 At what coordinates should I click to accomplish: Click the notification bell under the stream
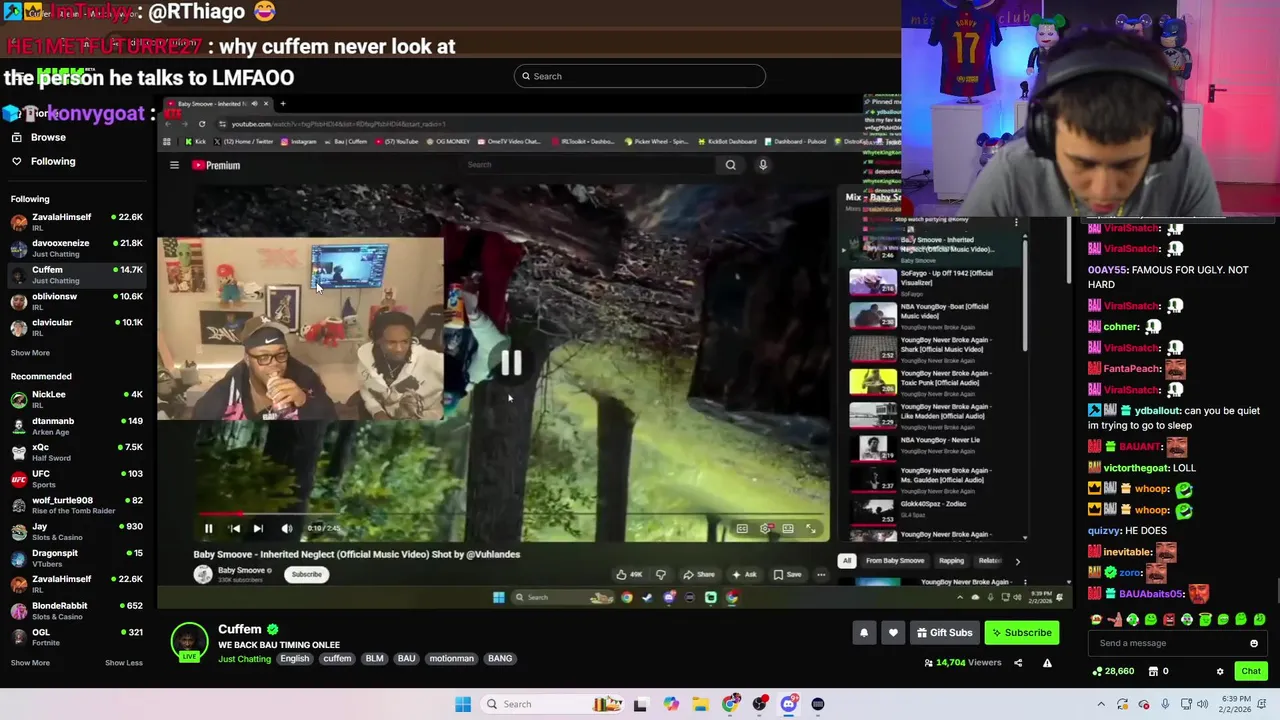point(864,633)
